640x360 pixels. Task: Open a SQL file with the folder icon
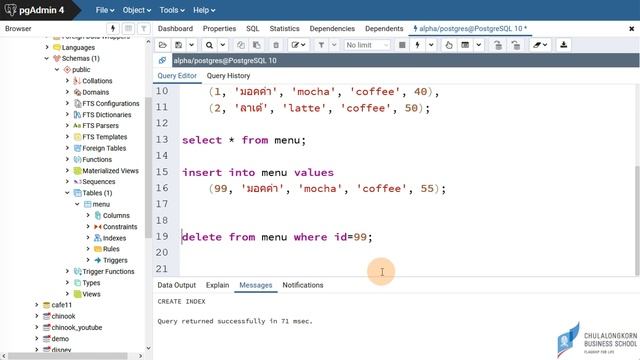162,45
